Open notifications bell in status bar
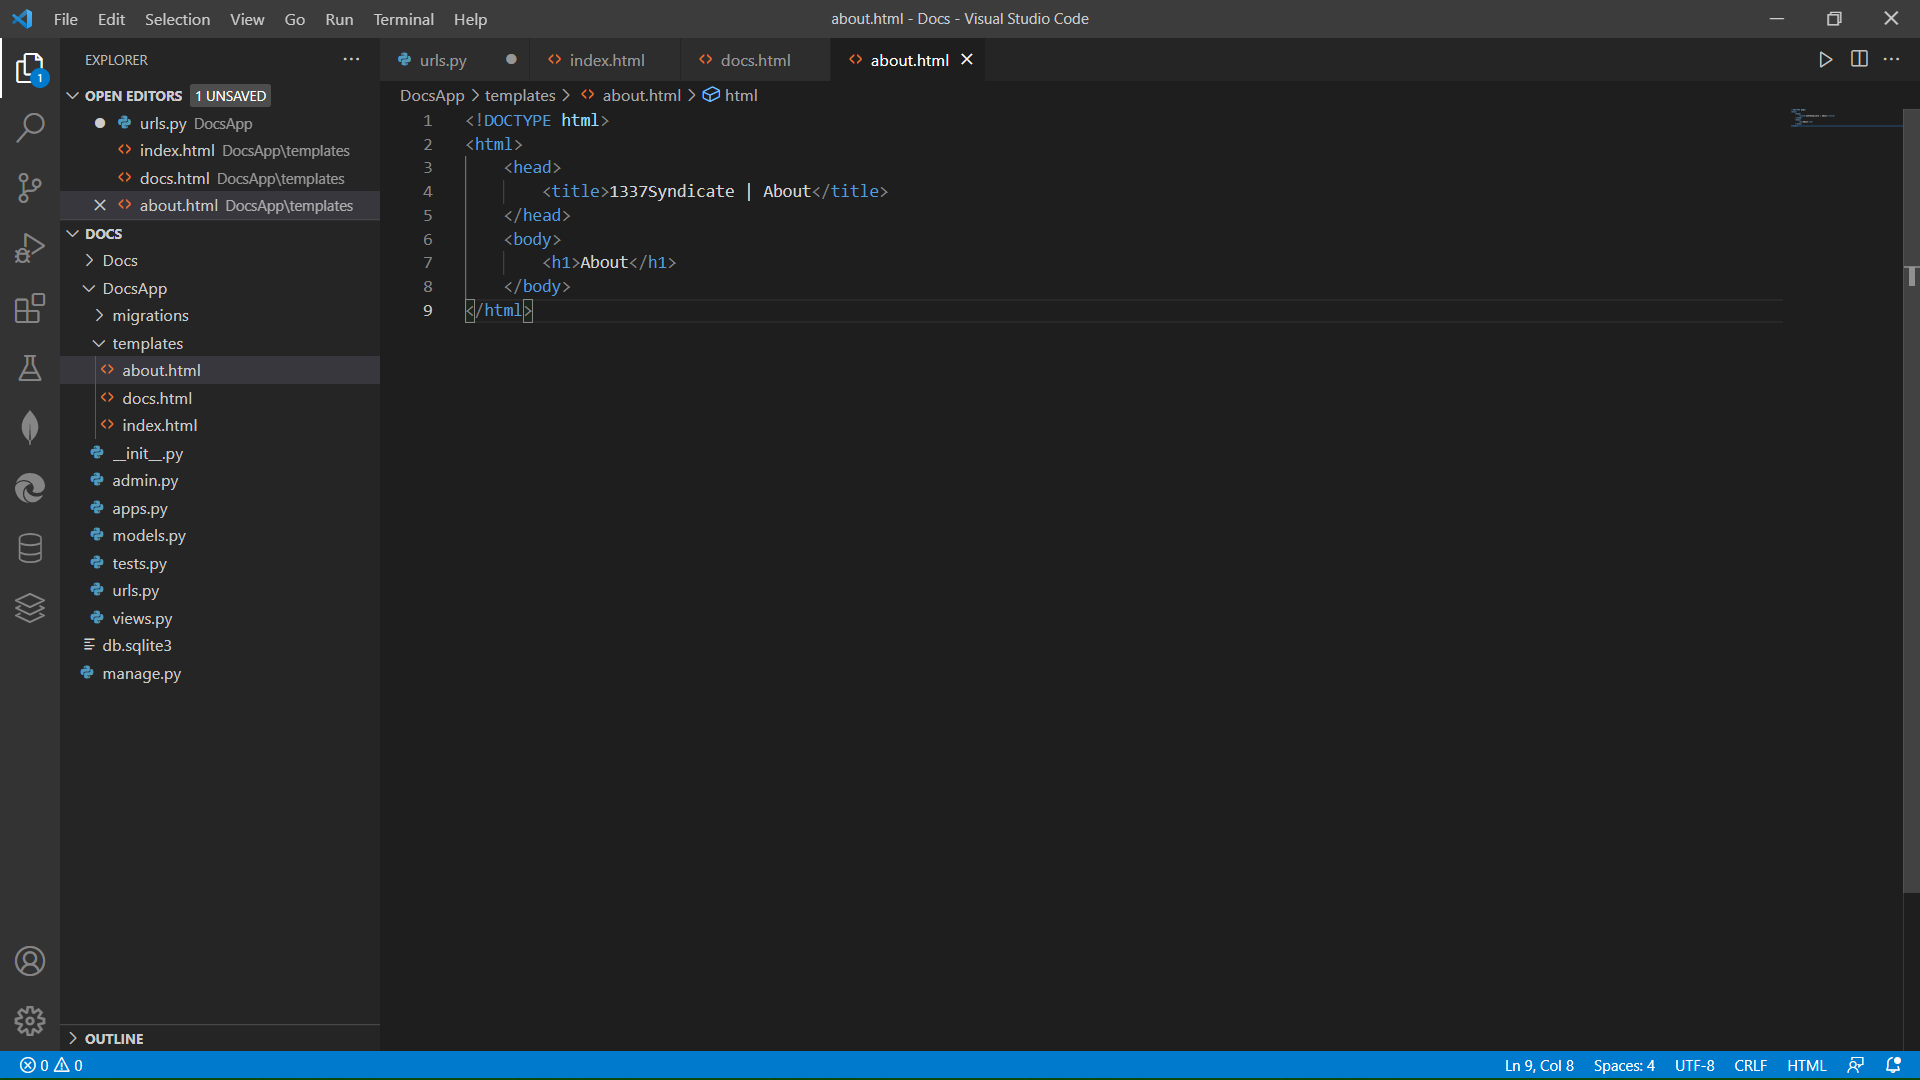 click(x=1893, y=1066)
